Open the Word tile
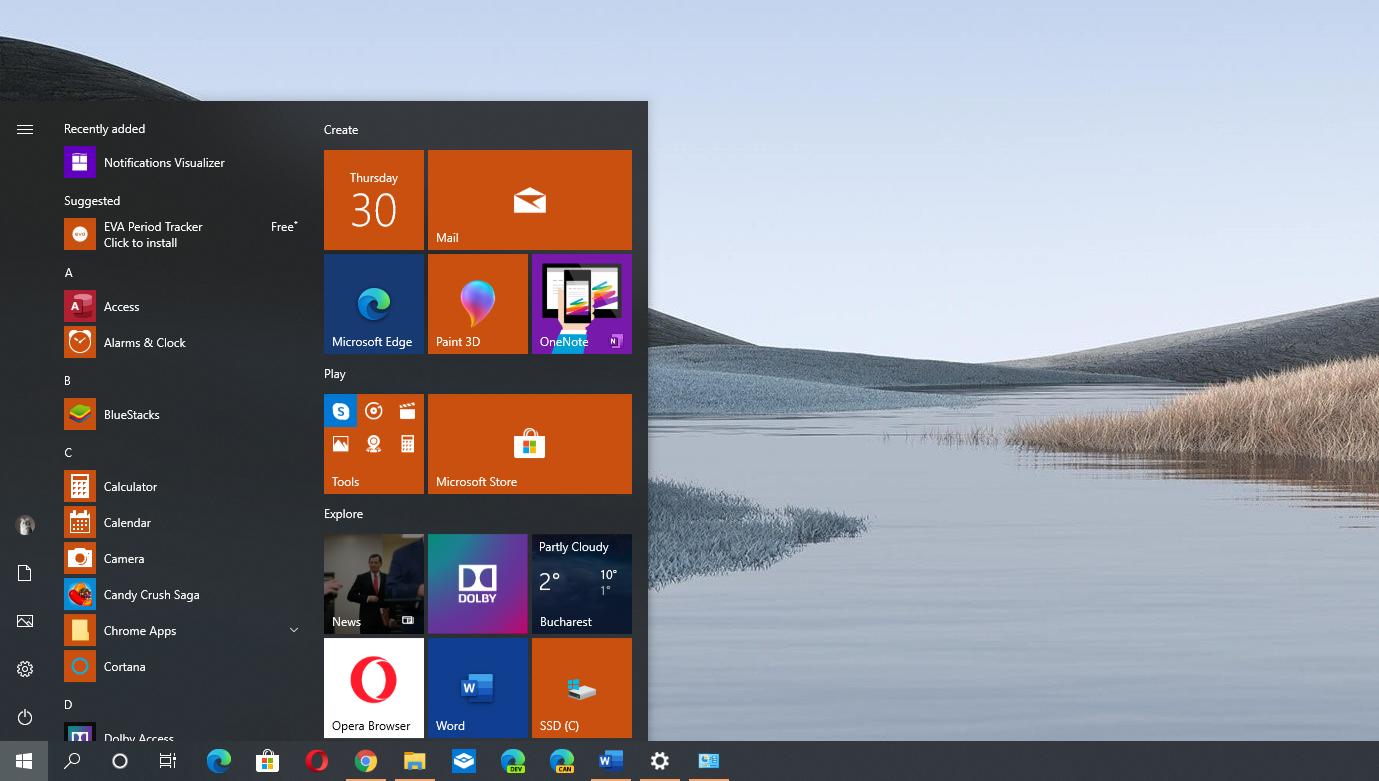This screenshot has width=1379, height=781. point(478,688)
